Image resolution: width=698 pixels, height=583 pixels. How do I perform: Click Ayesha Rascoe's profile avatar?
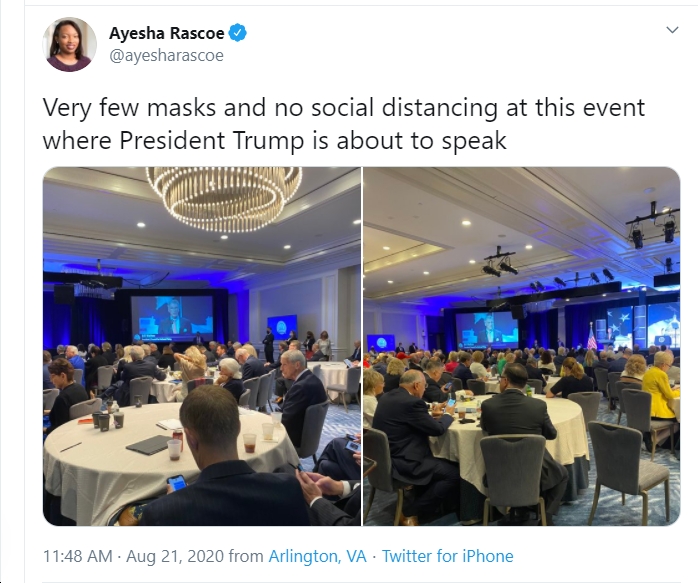[x=69, y=45]
